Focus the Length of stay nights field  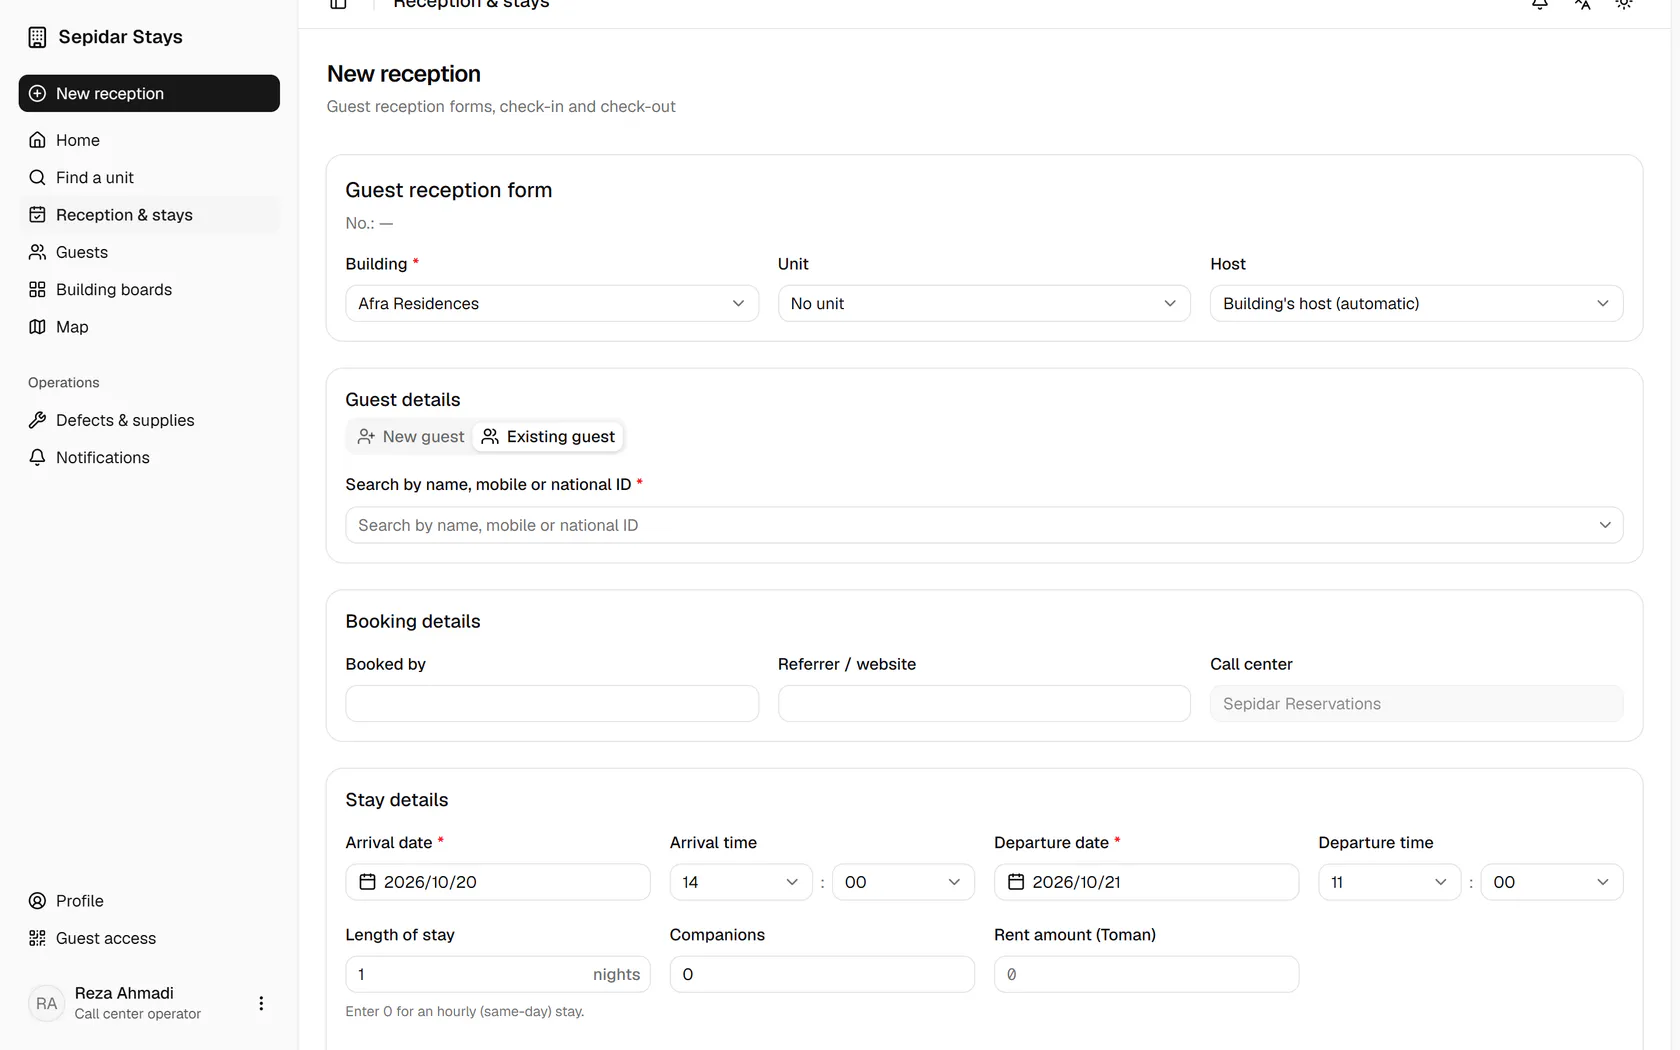click(498, 974)
